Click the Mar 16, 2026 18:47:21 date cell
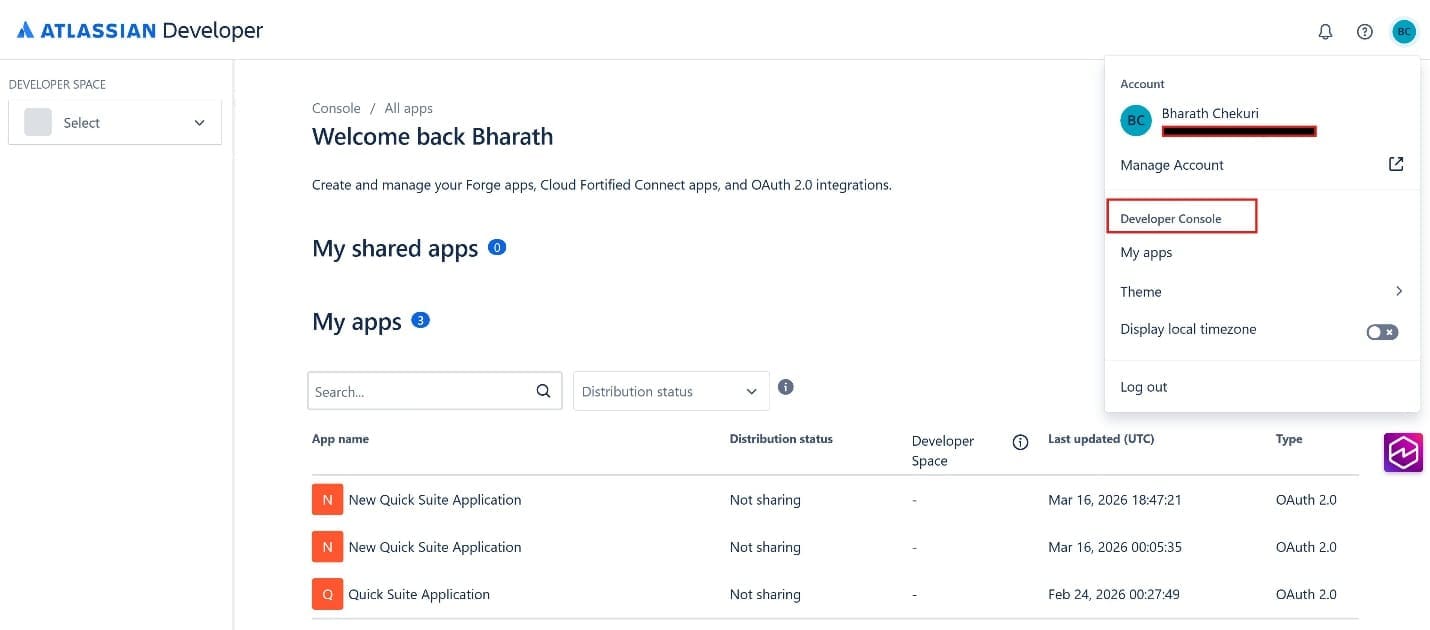 pyautogui.click(x=1115, y=500)
